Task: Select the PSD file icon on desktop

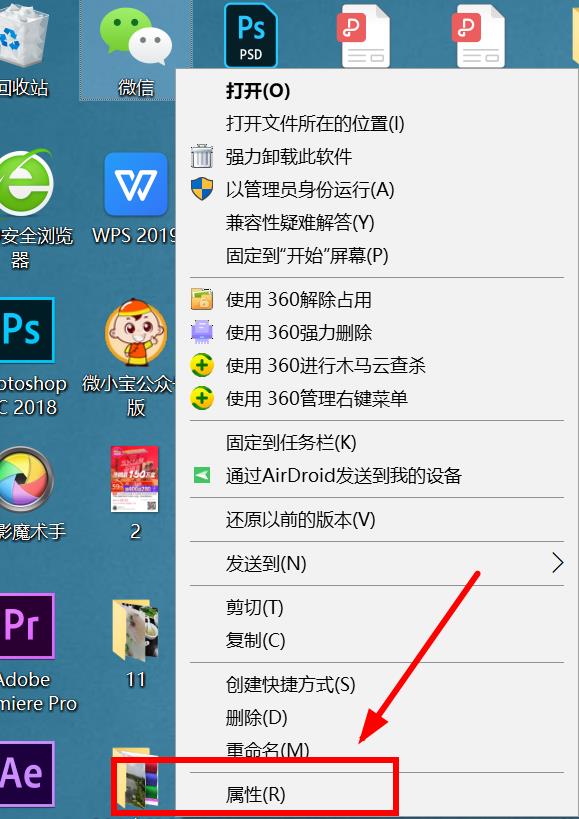Action: tap(251, 36)
